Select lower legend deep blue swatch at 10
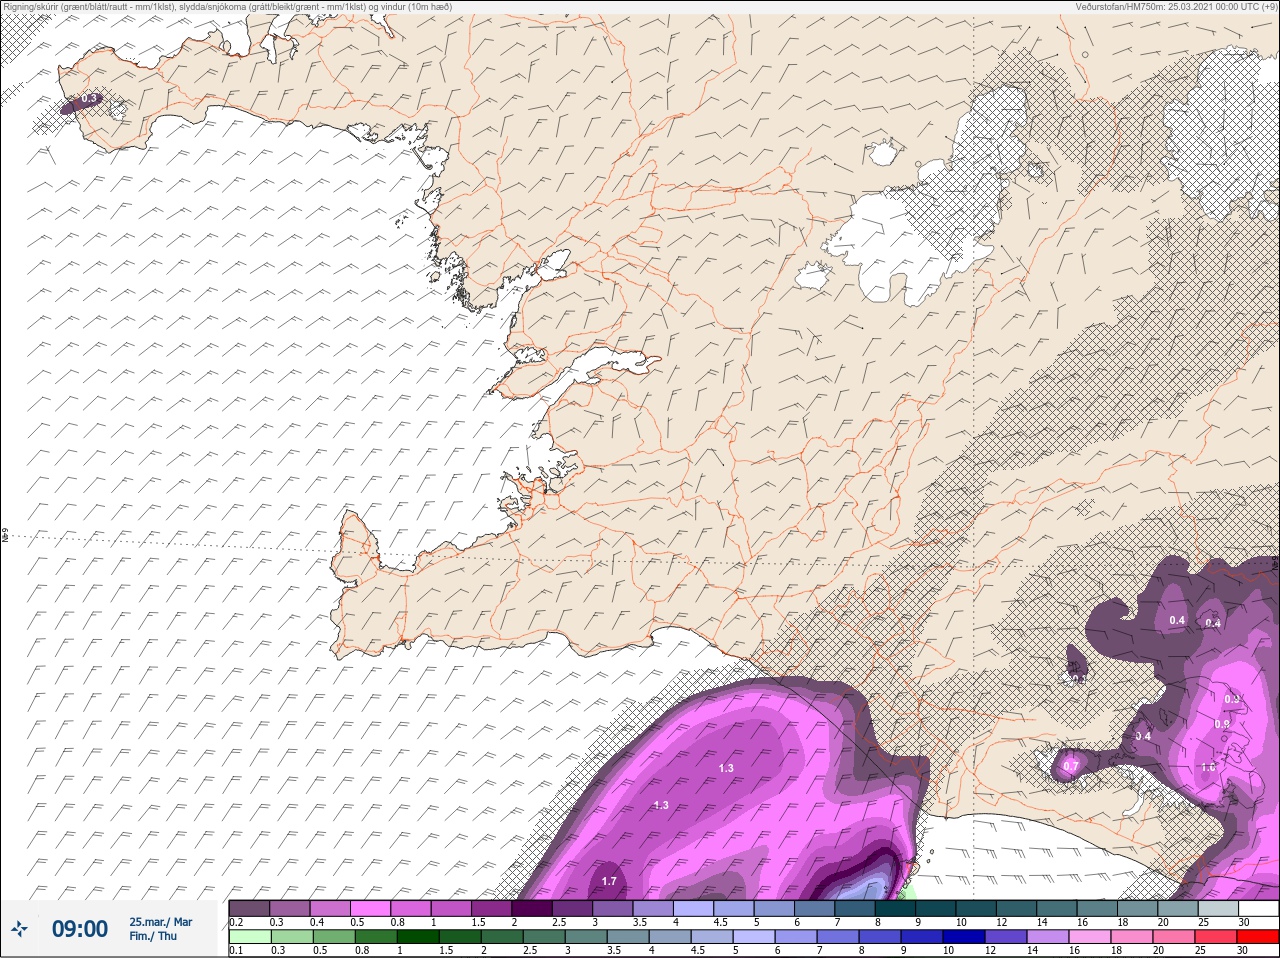Image resolution: width=1280 pixels, height=958 pixels. point(966,937)
